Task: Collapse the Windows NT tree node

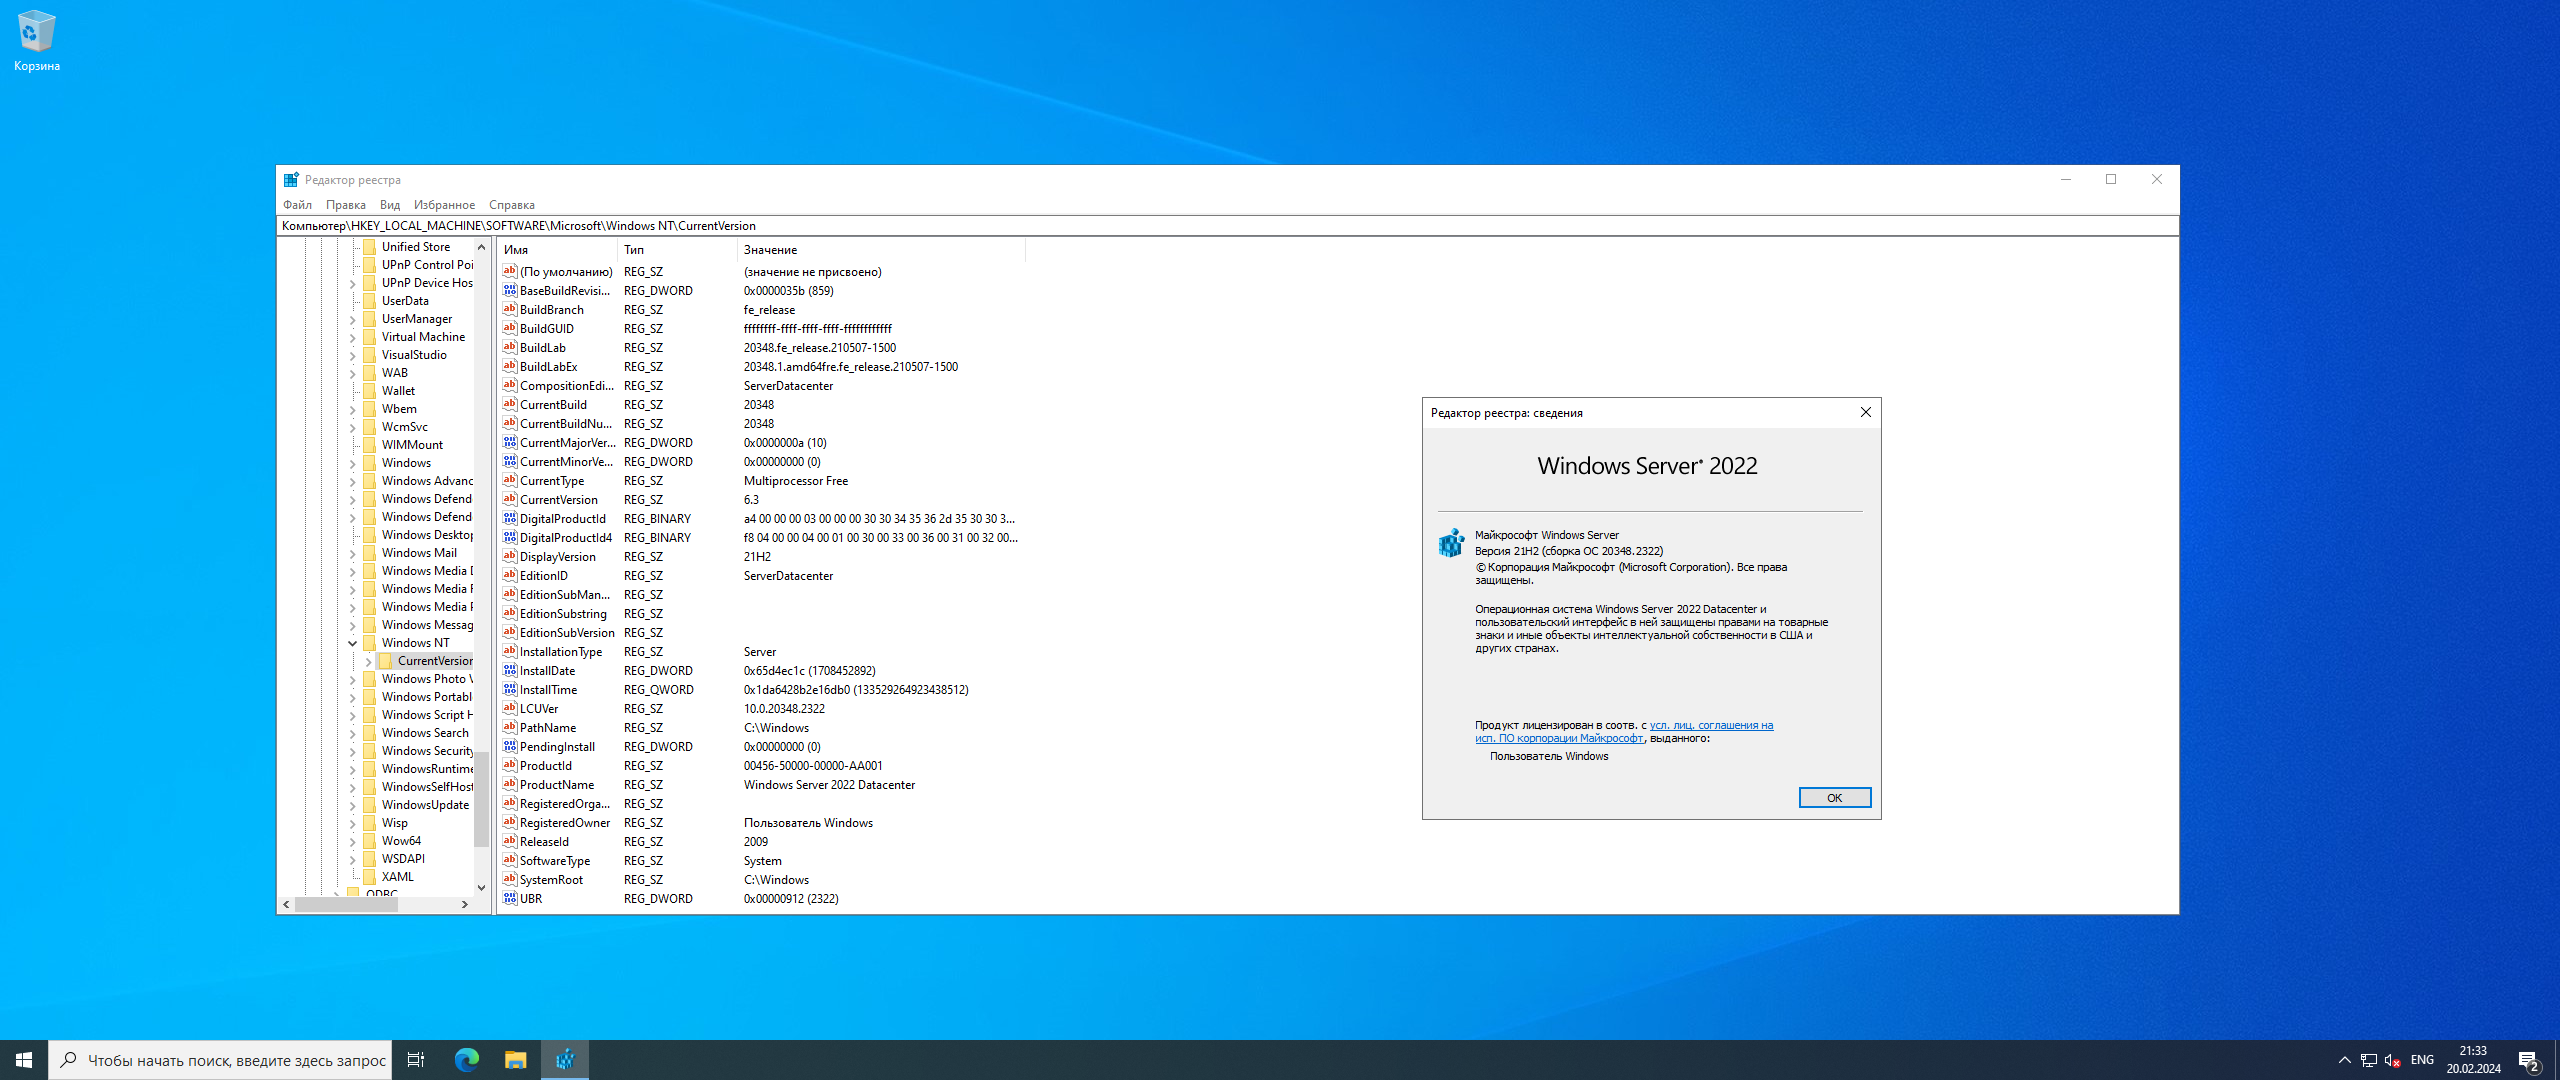Action: tap(353, 643)
